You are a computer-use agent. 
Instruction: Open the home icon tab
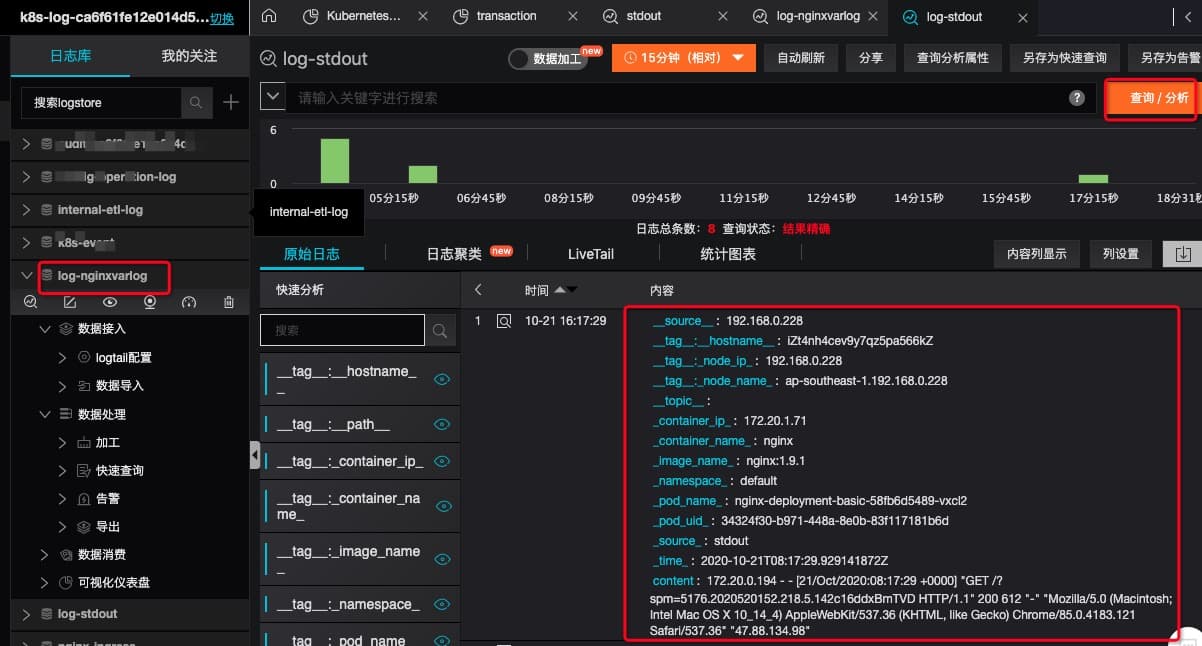click(x=268, y=16)
